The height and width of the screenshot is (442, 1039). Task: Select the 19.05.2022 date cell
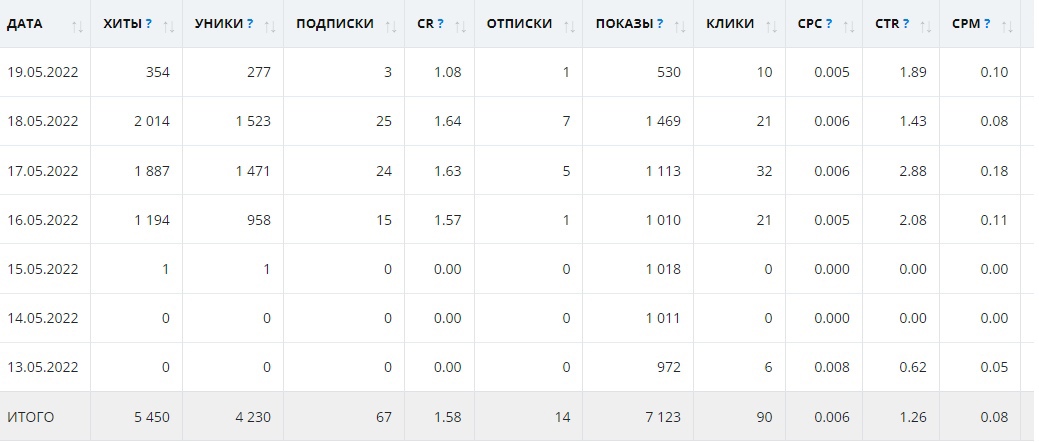click(x=43, y=72)
